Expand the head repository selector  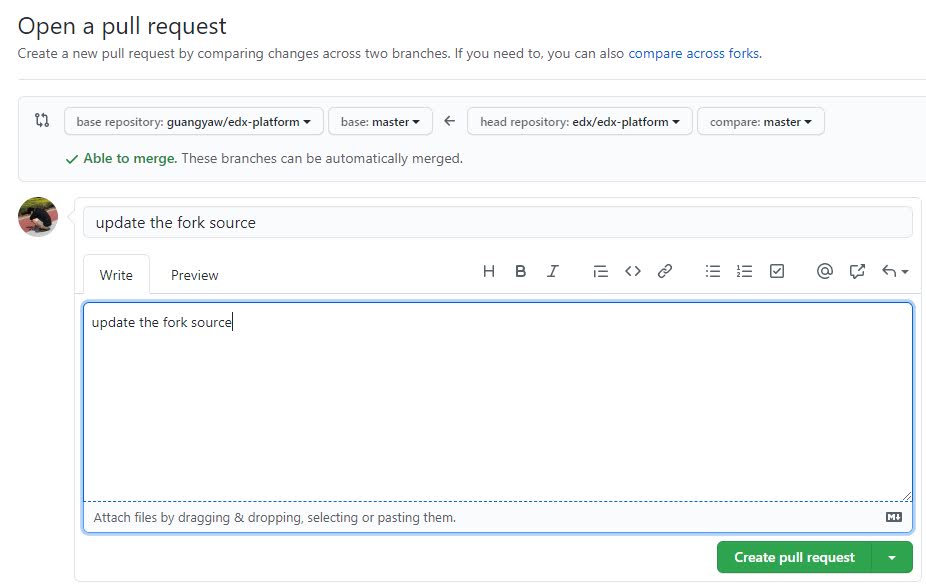pyautogui.click(x=579, y=122)
